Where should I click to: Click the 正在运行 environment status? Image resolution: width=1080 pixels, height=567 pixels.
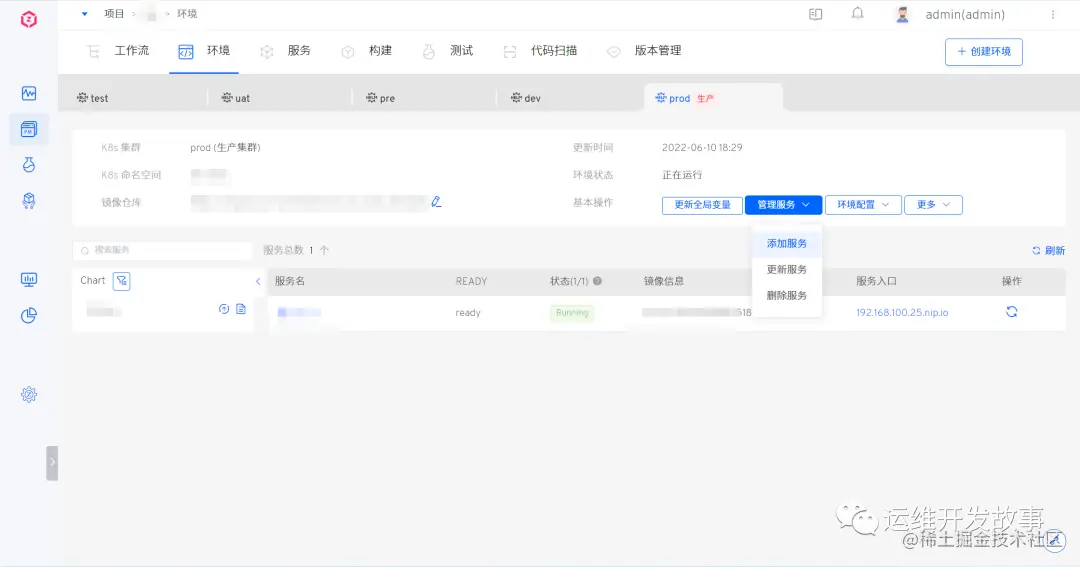tap(682, 175)
